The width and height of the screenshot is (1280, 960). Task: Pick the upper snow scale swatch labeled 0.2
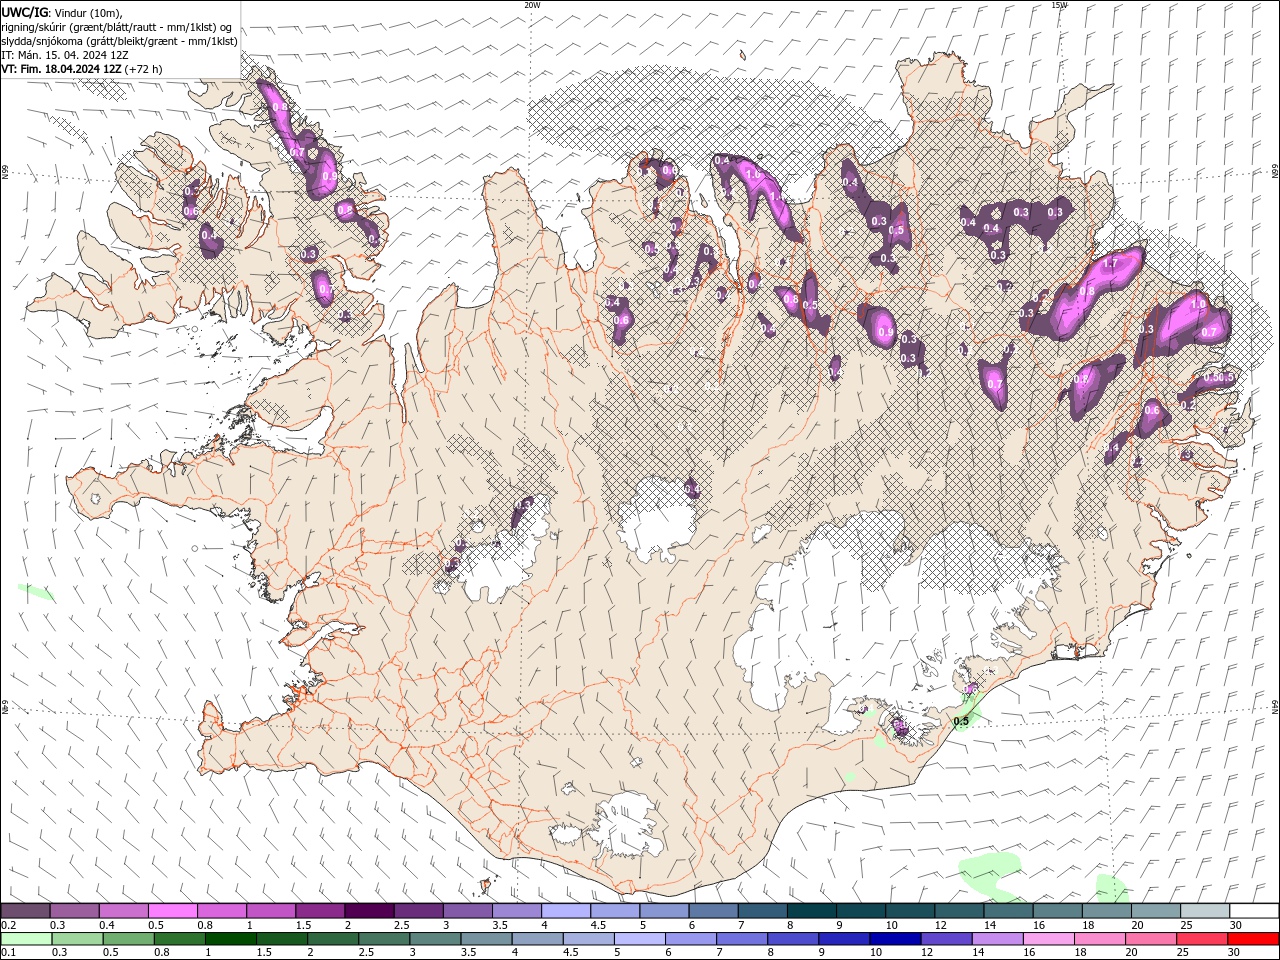[25, 910]
